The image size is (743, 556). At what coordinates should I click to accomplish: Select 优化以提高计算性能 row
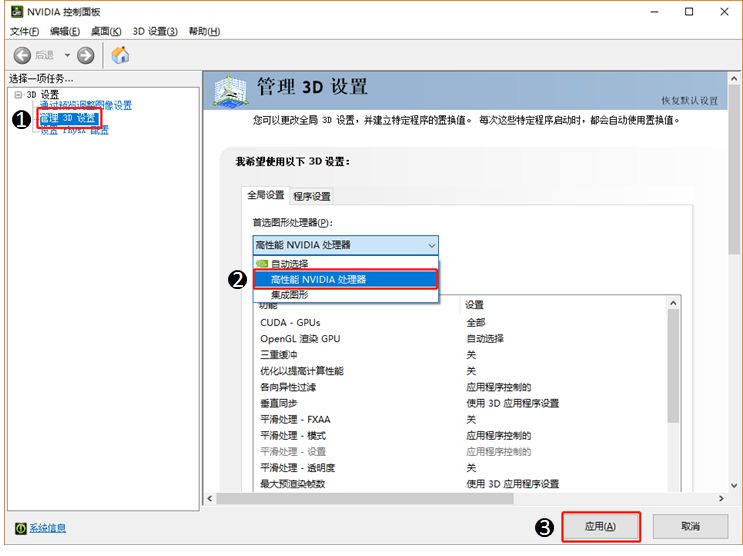[x=460, y=371]
